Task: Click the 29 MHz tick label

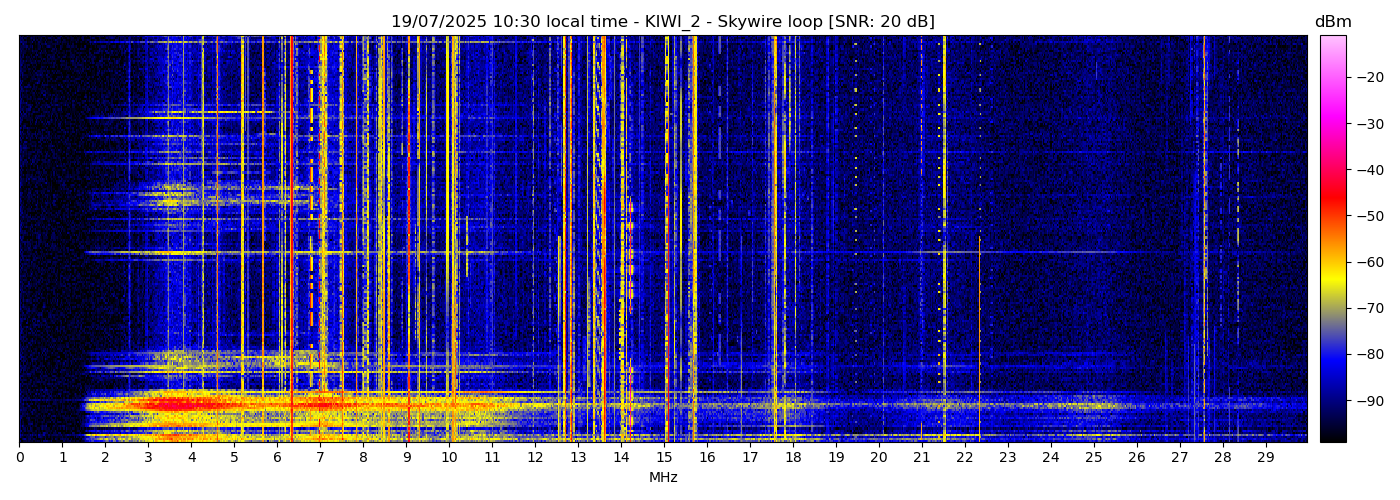Action: (1265, 458)
